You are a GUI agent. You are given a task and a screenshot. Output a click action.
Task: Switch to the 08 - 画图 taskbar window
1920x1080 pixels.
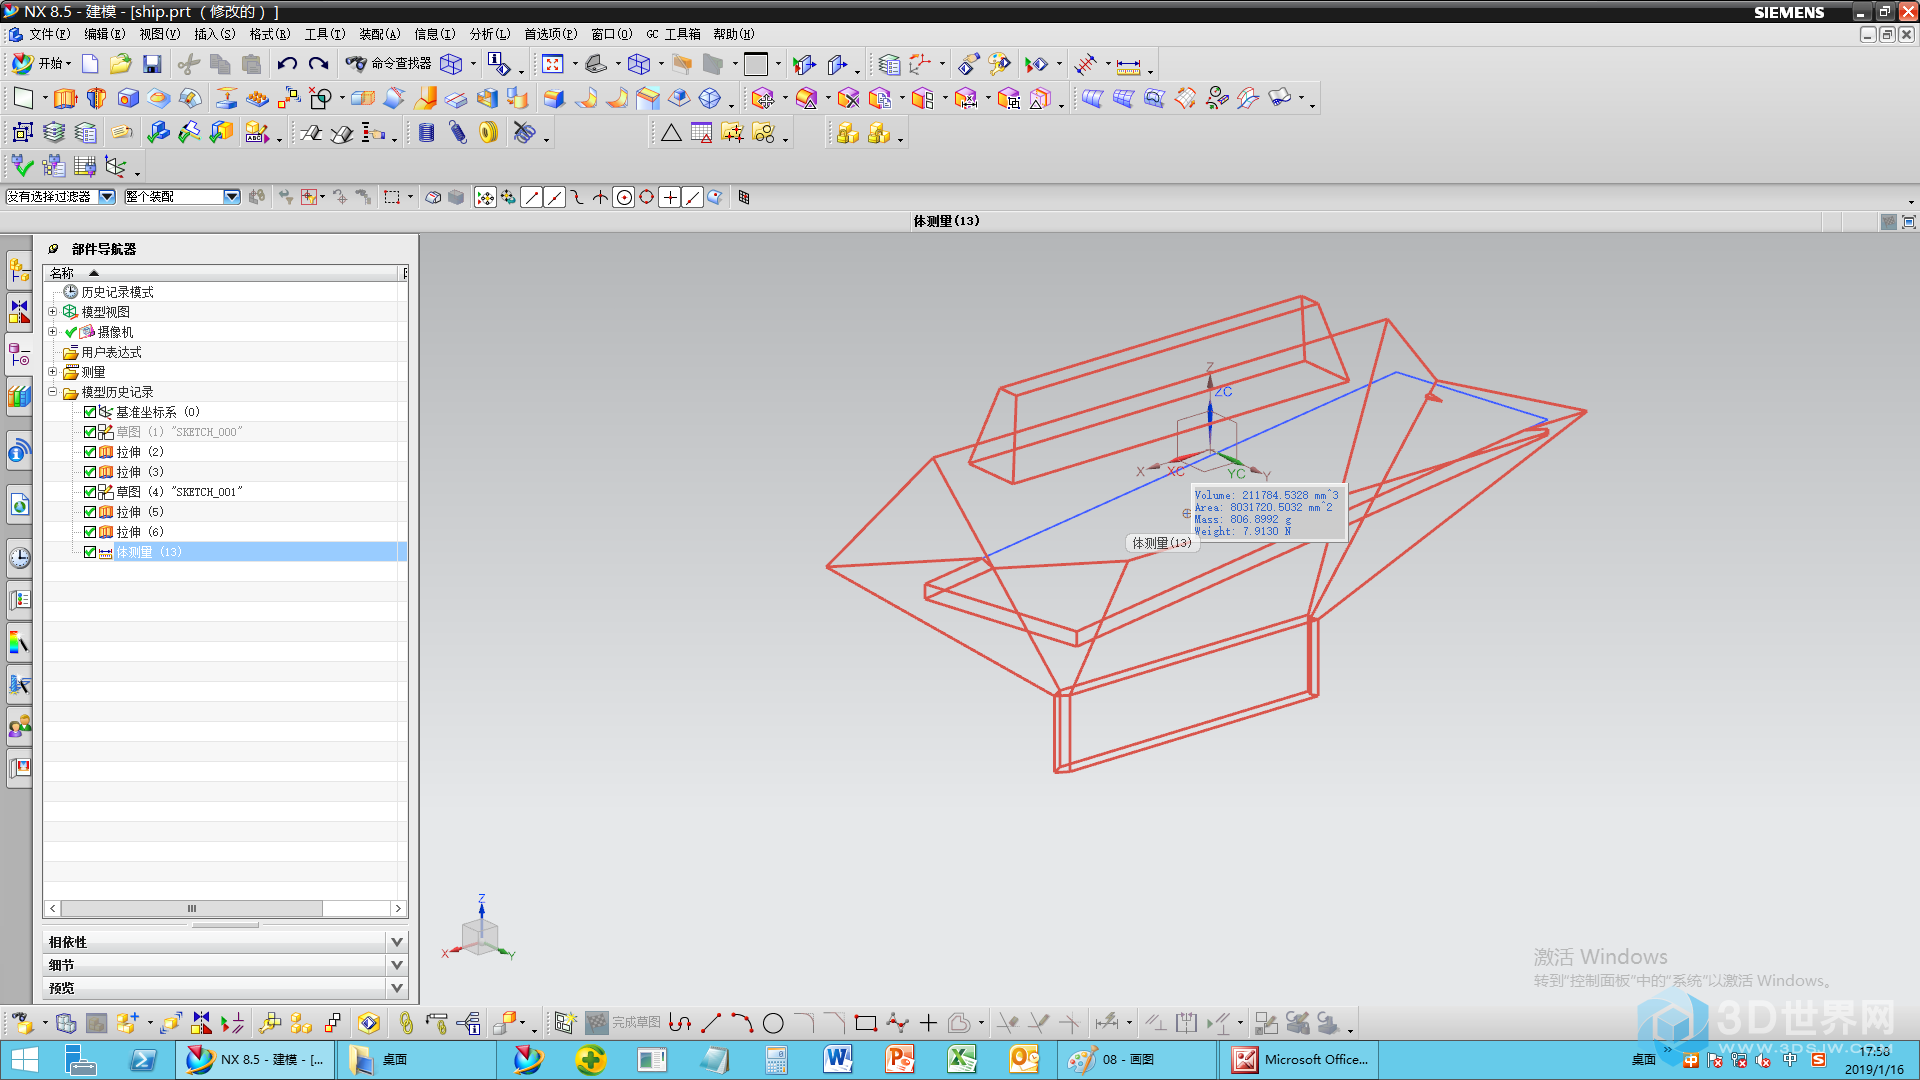pyautogui.click(x=1137, y=1059)
